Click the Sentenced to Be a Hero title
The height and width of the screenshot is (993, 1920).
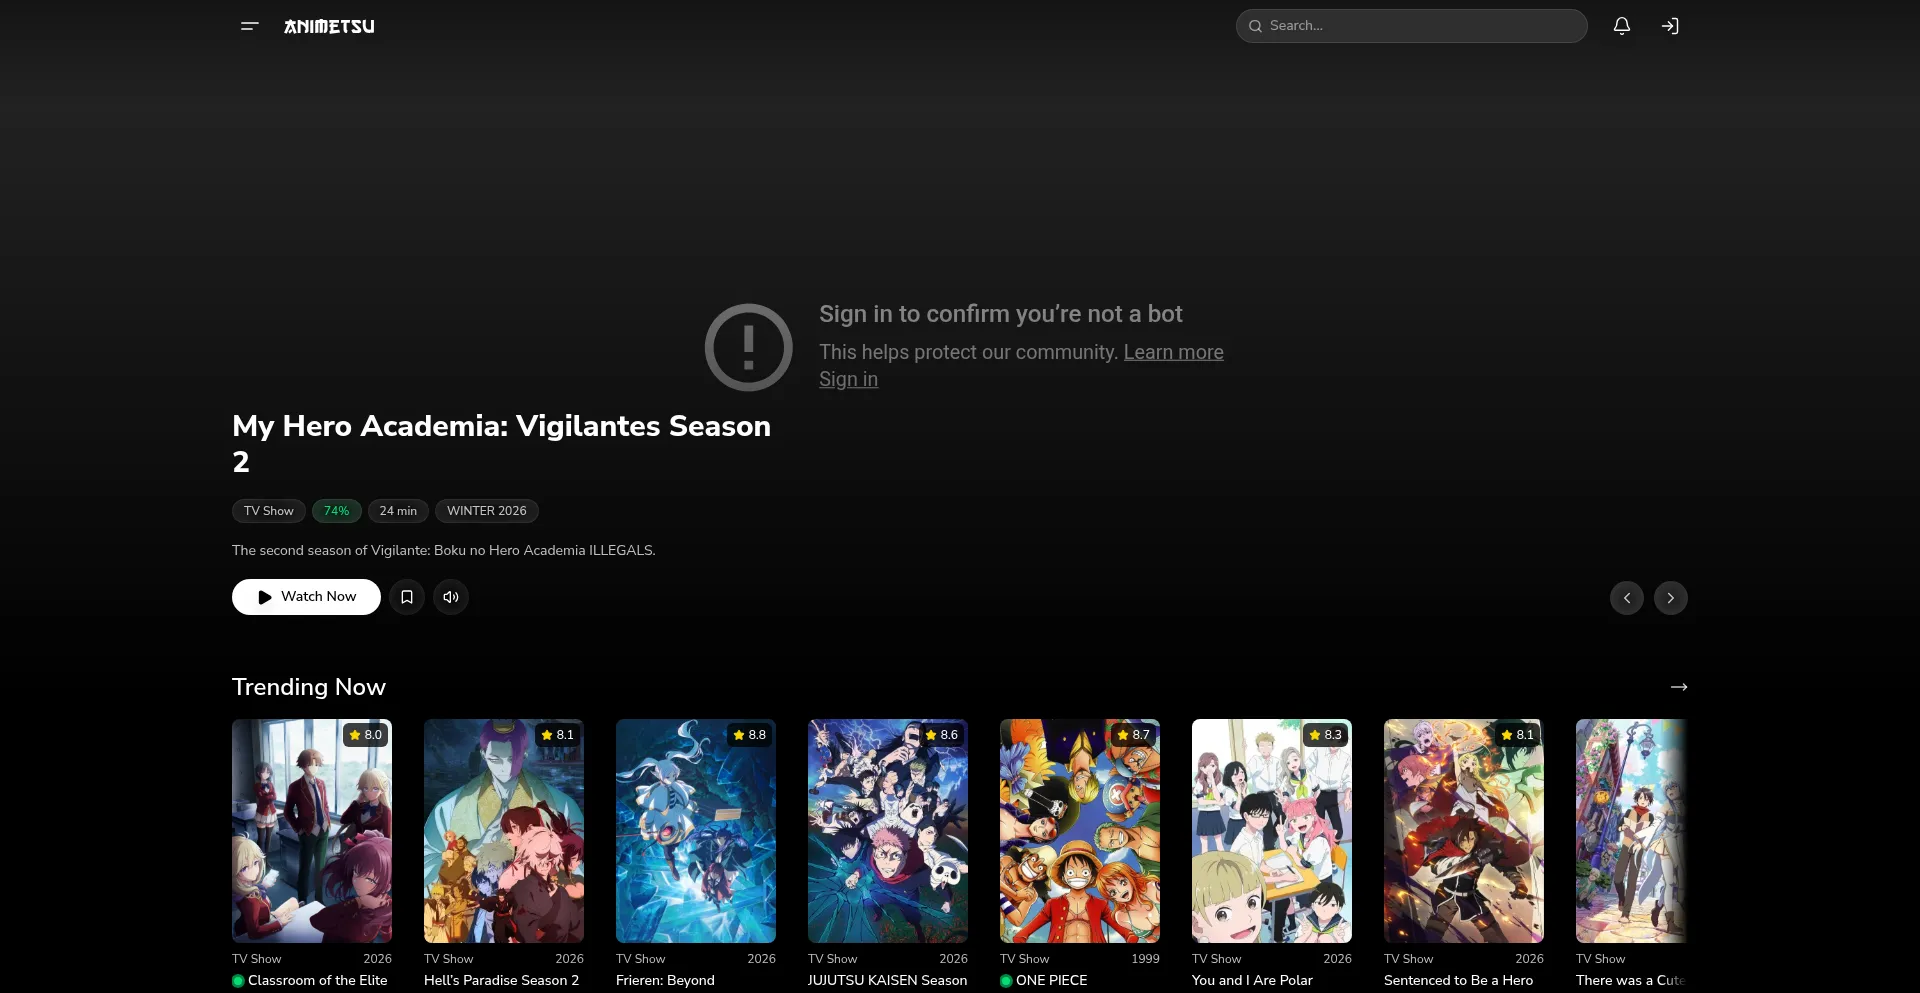(1458, 981)
